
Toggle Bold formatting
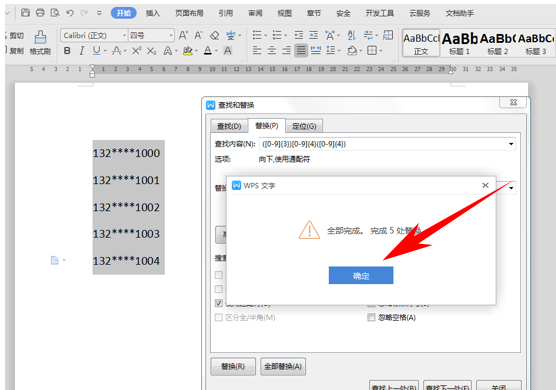click(x=67, y=51)
